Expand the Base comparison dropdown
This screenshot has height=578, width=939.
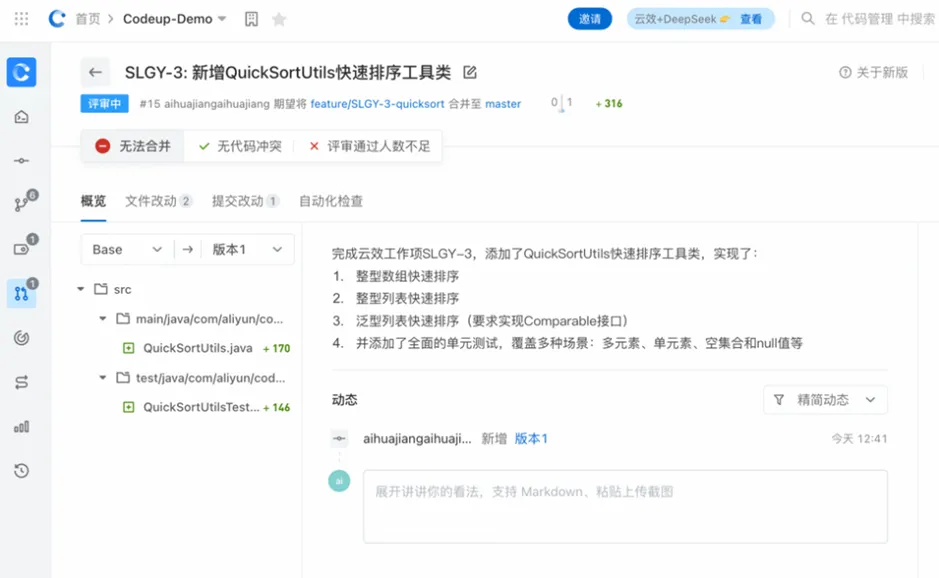[x=126, y=249]
